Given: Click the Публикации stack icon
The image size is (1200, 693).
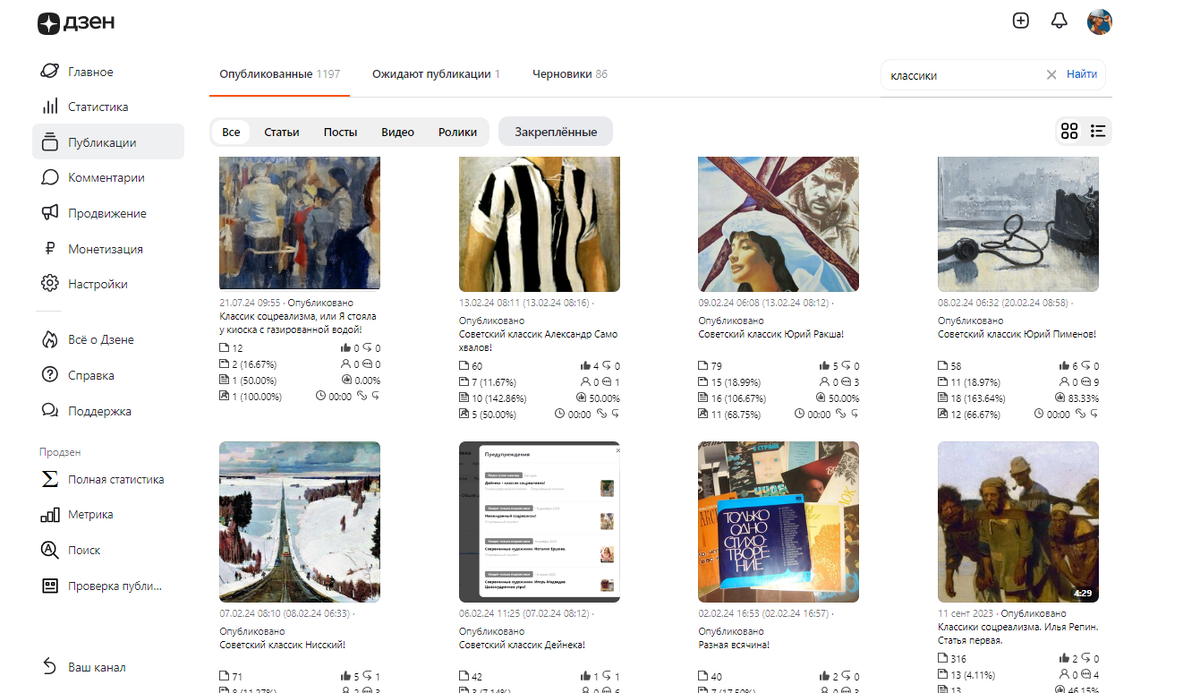Looking at the screenshot, I should (x=49, y=142).
